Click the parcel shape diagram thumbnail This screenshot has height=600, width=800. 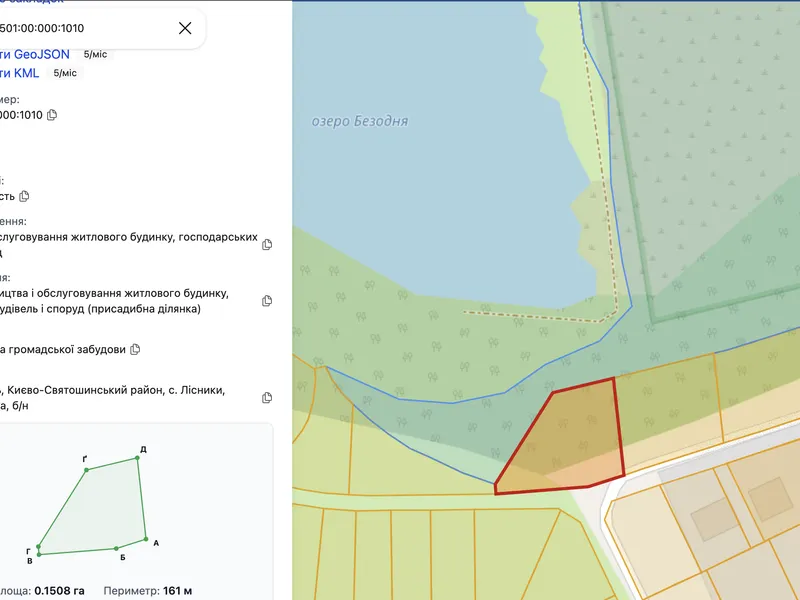tap(92, 504)
